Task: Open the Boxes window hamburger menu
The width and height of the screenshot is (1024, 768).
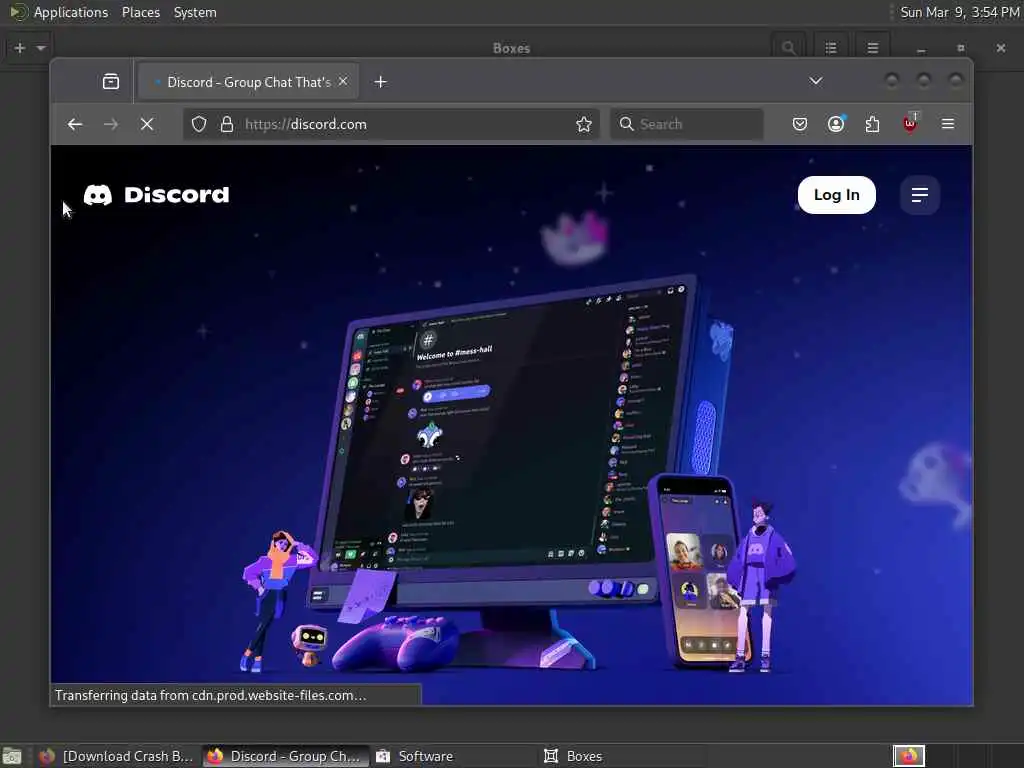Action: tap(872, 48)
